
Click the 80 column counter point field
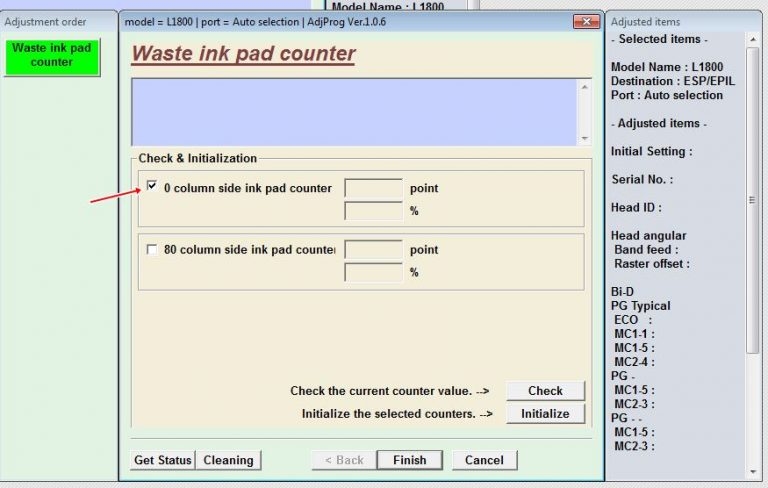click(x=373, y=250)
